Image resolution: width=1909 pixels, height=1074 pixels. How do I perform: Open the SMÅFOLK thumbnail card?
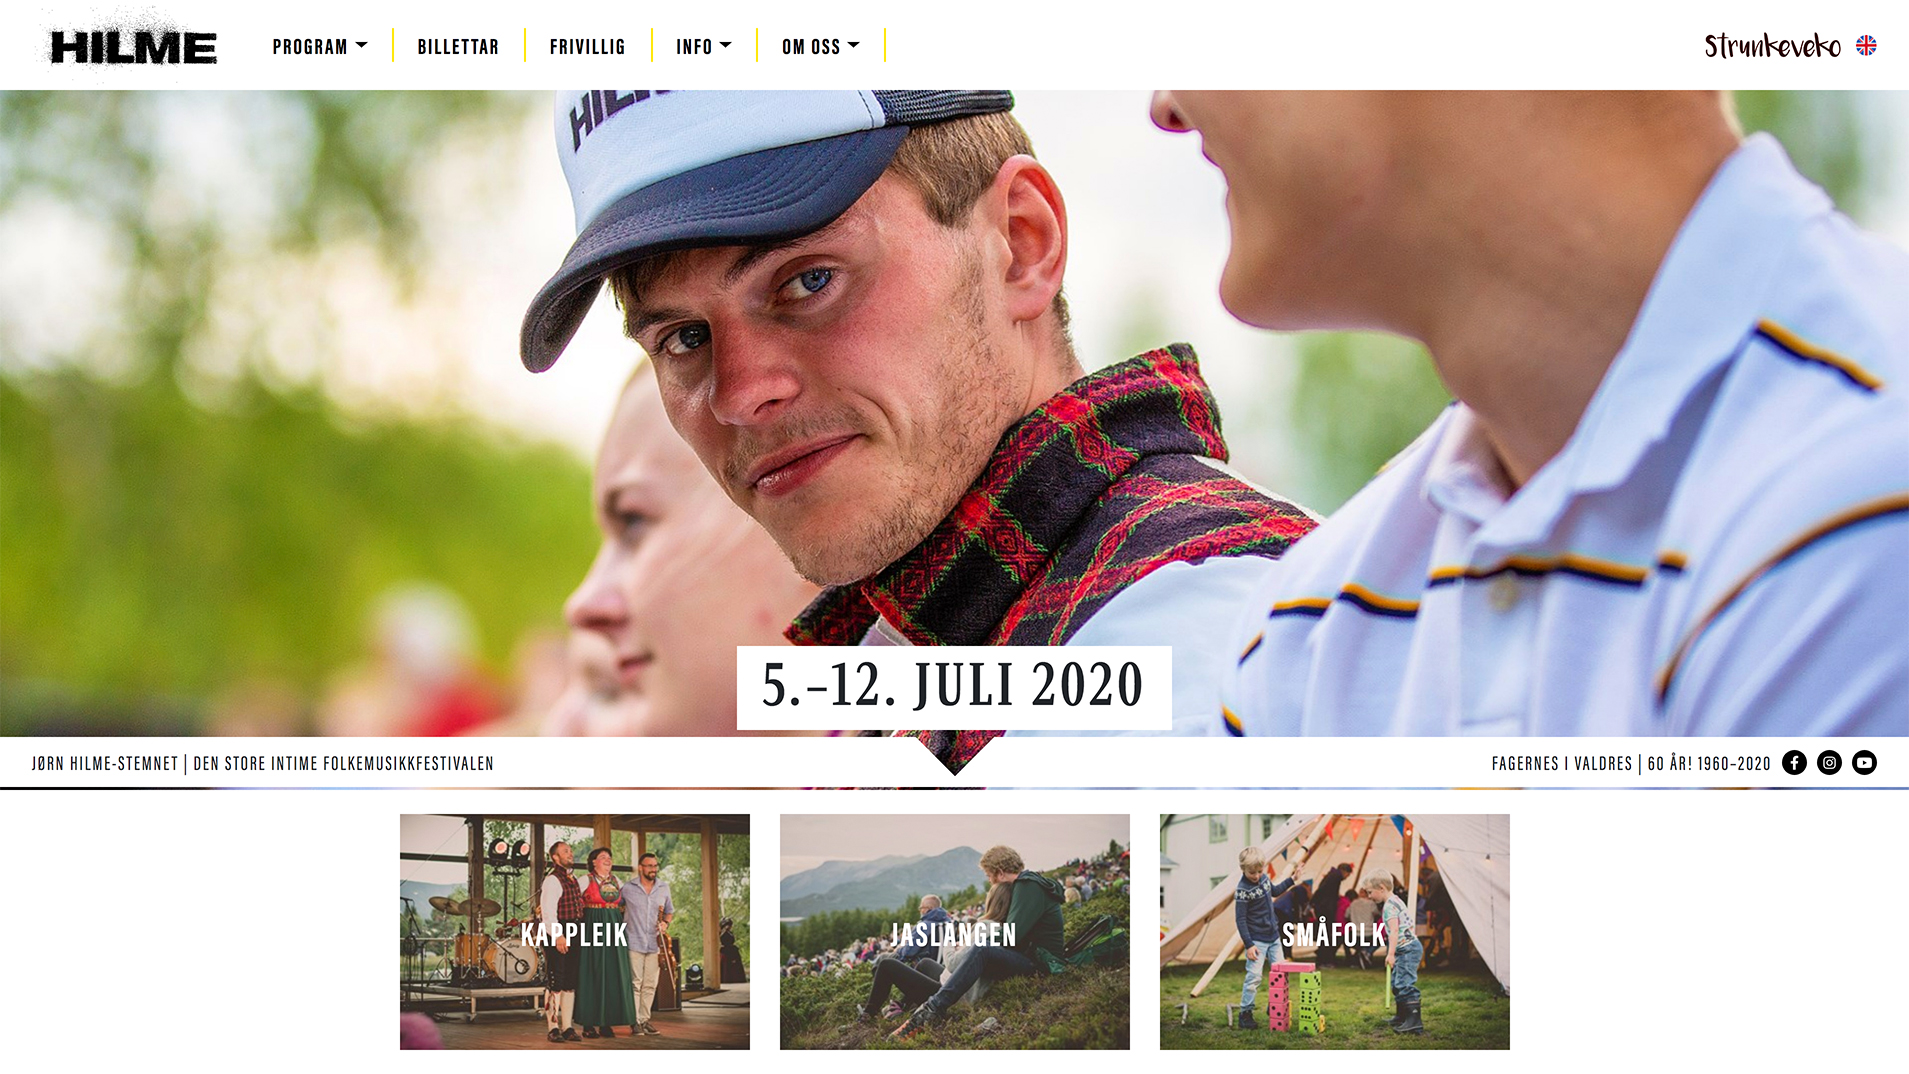pos(1335,932)
